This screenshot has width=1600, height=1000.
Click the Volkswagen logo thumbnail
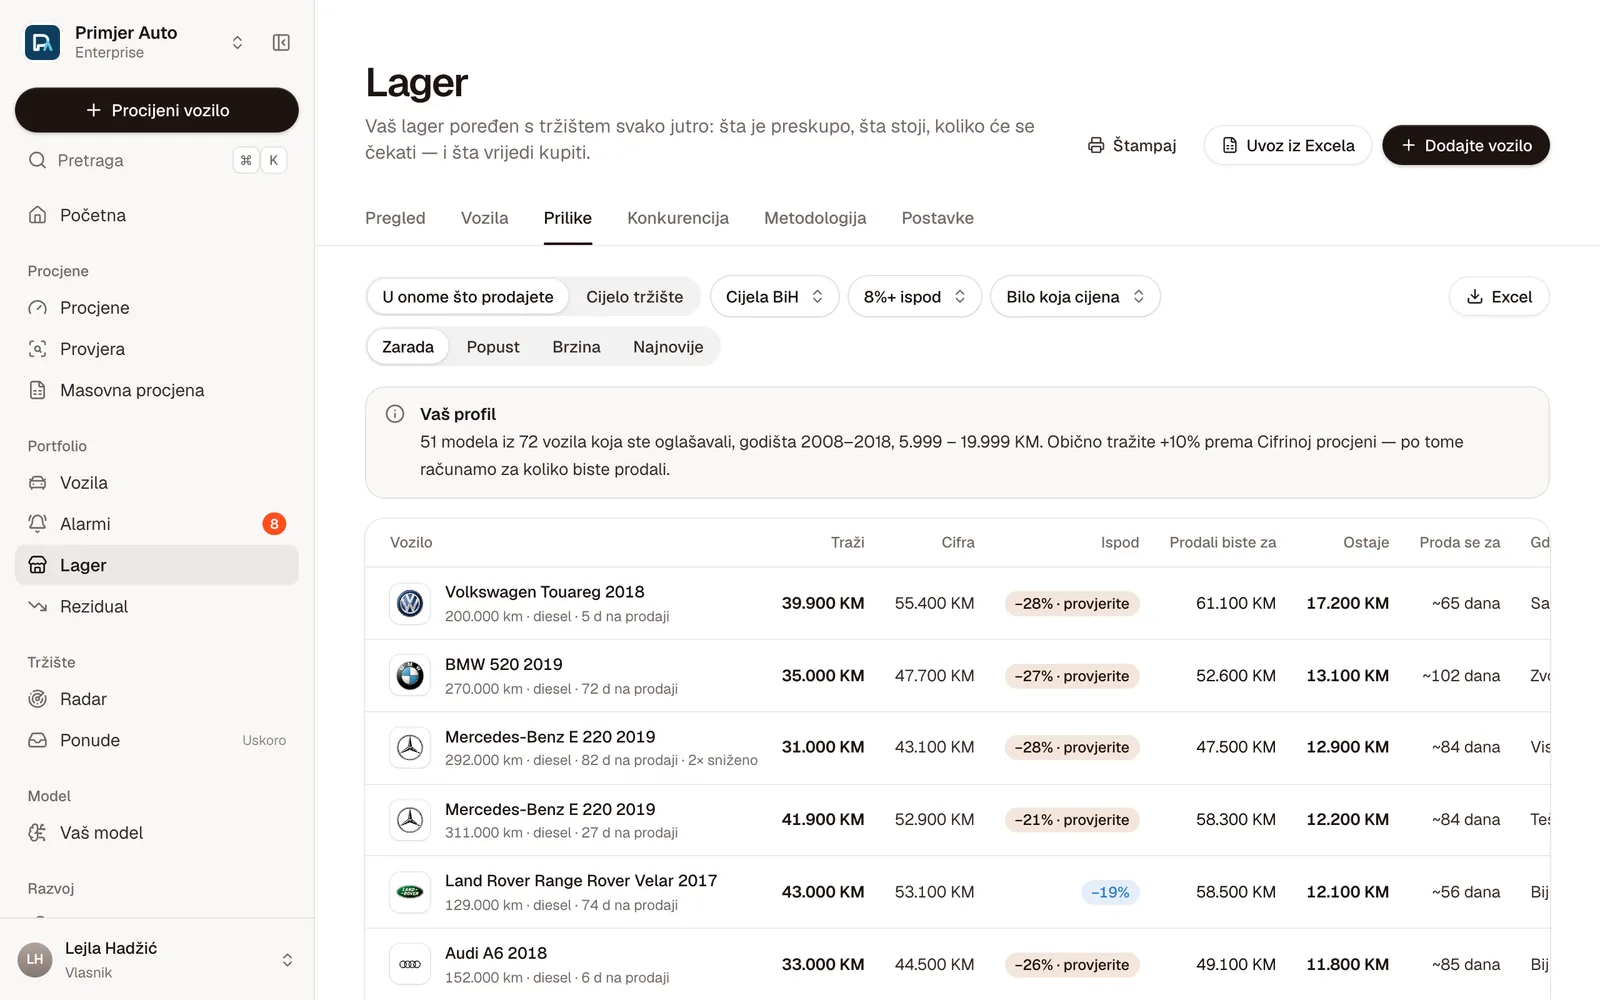(x=410, y=603)
